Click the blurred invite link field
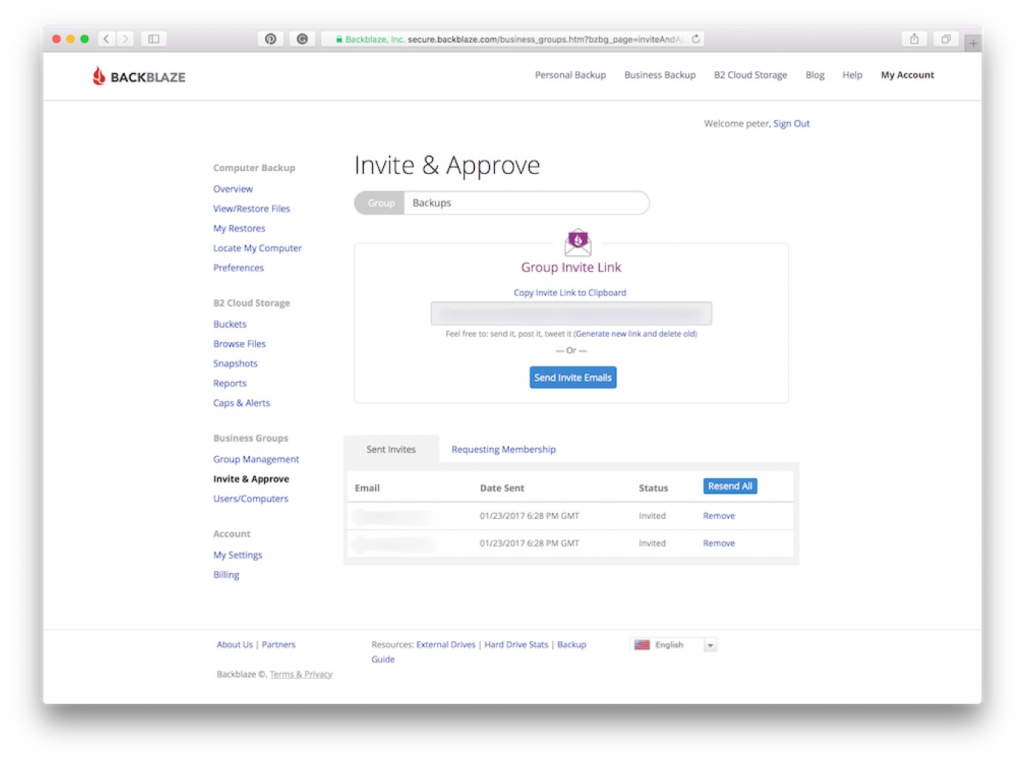This screenshot has height=764, width=1024. tap(571, 313)
